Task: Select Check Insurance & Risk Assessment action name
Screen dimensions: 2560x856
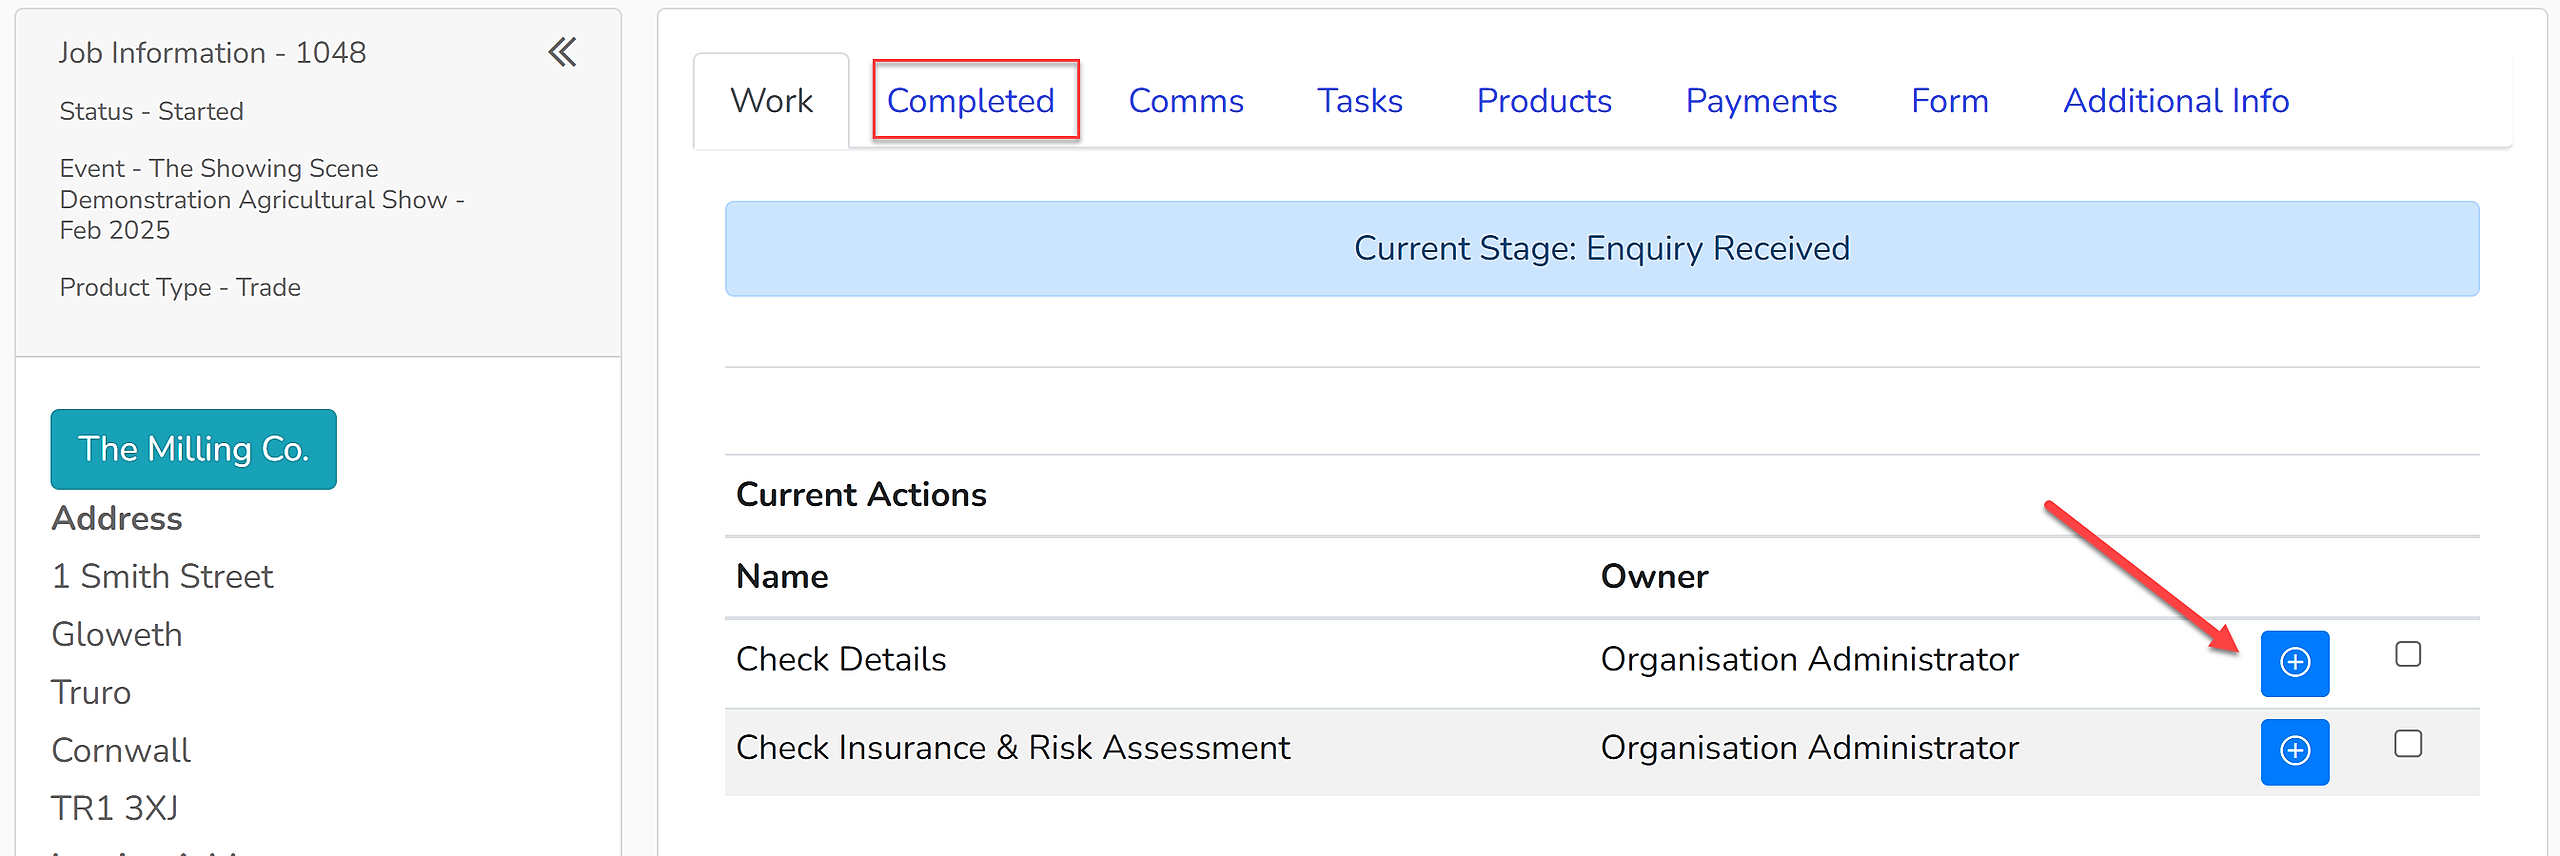Action: click(x=1013, y=748)
